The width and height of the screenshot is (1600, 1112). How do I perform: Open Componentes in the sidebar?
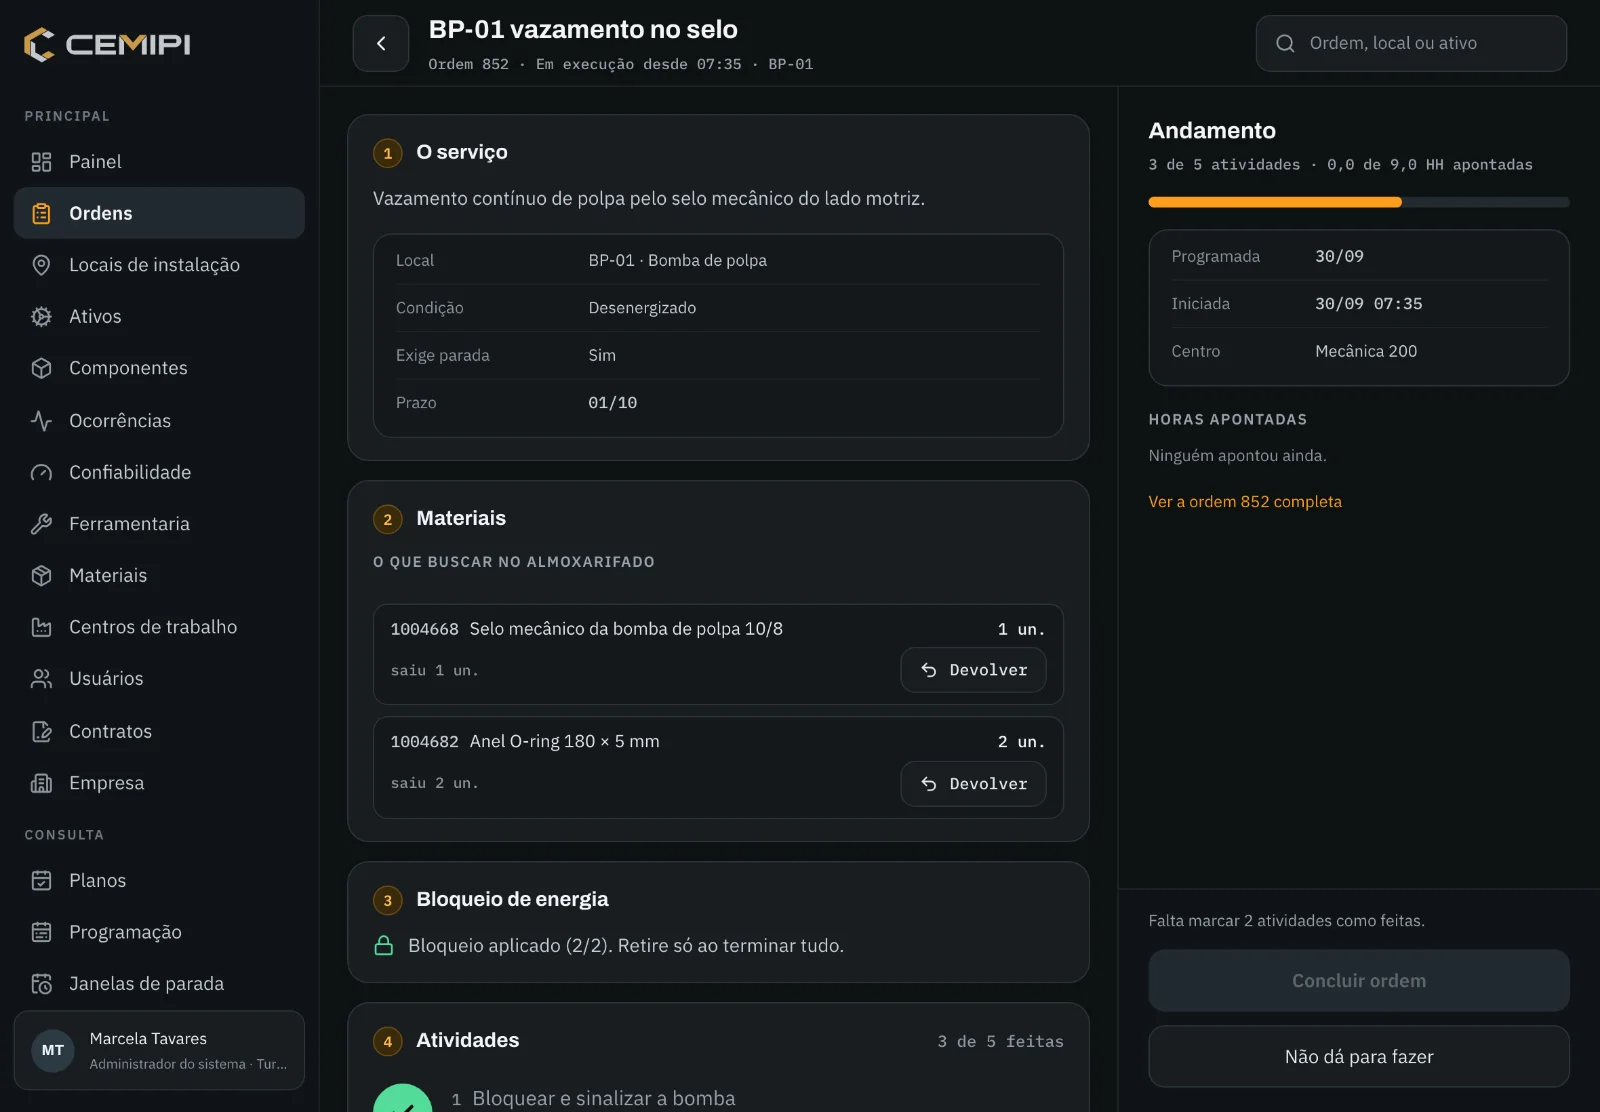coord(159,368)
